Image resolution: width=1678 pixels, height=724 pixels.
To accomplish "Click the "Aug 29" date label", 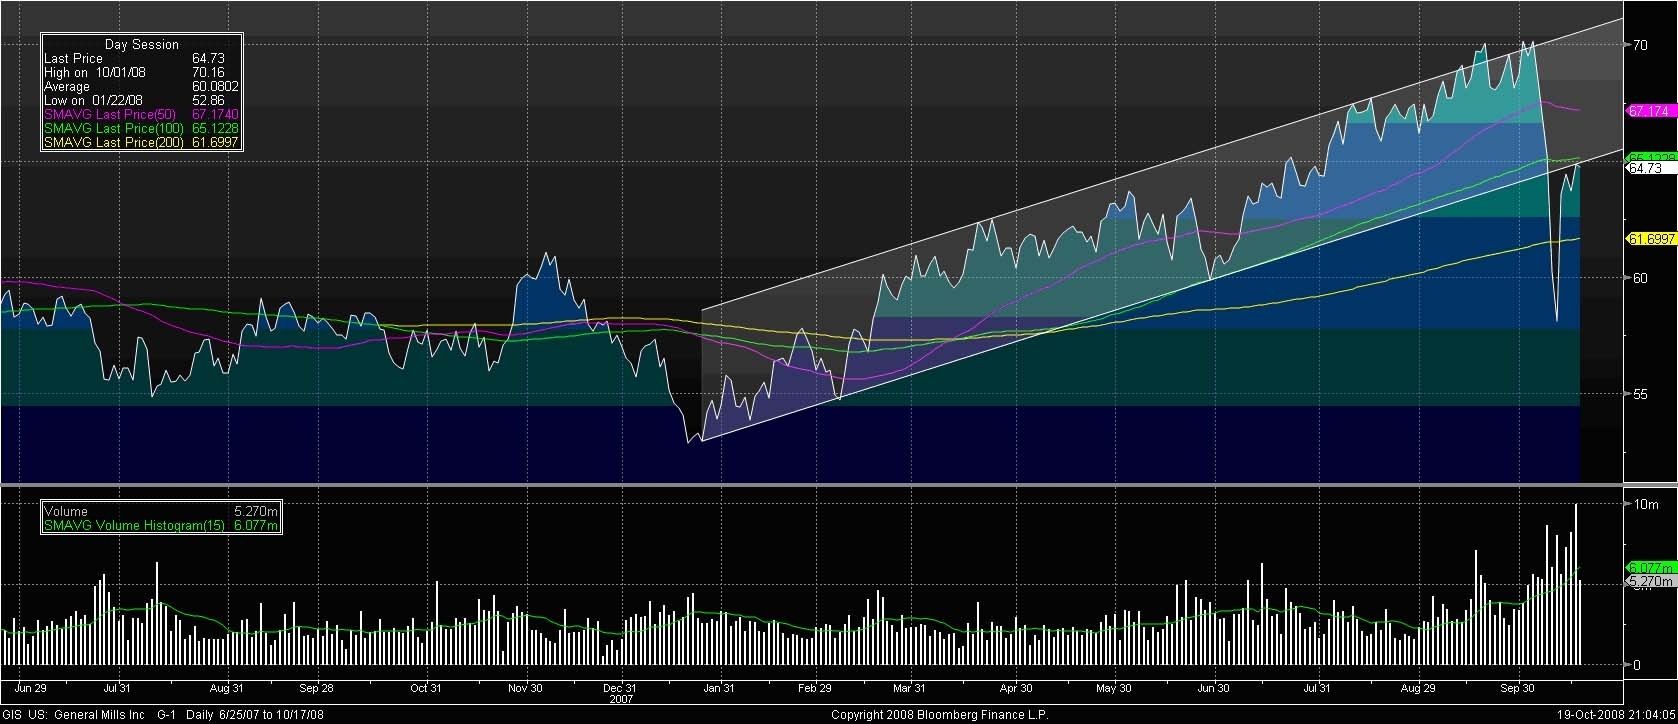I will click(1418, 689).
